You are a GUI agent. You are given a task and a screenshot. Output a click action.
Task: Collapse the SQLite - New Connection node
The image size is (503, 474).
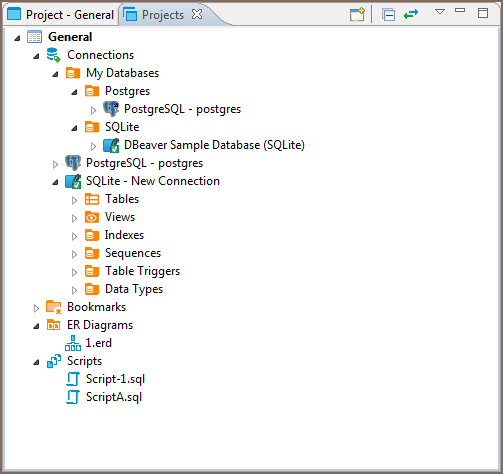tap(55, 182)
